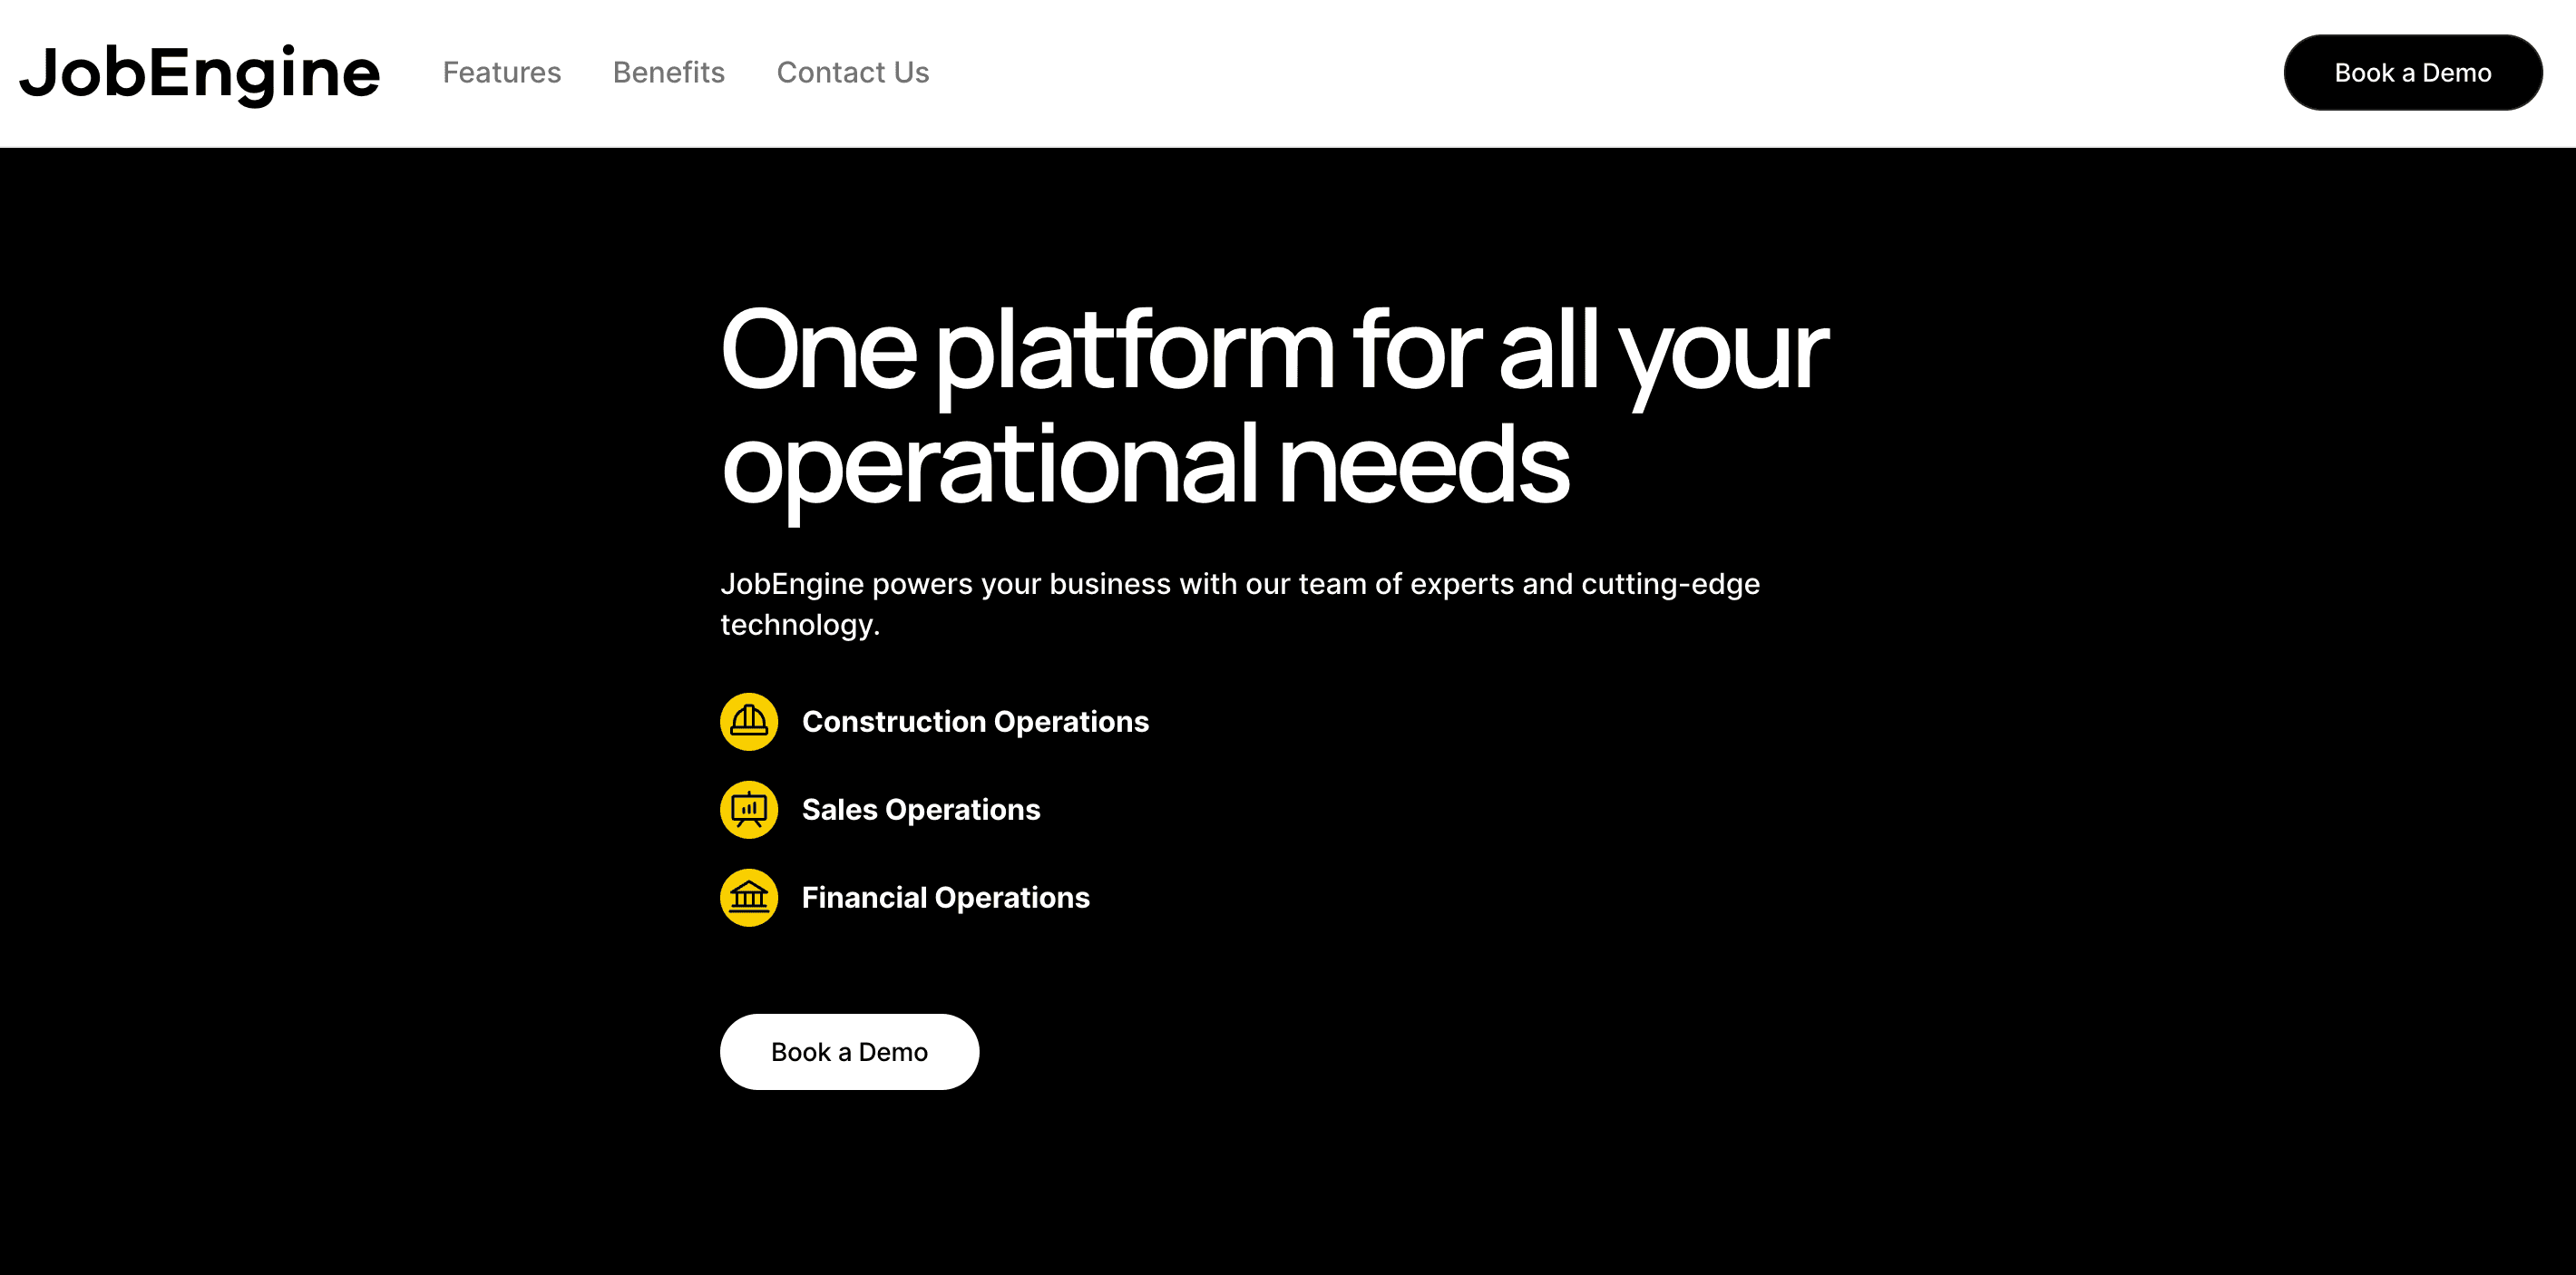Open the Features page from the navigation

(x=502, y=72)
